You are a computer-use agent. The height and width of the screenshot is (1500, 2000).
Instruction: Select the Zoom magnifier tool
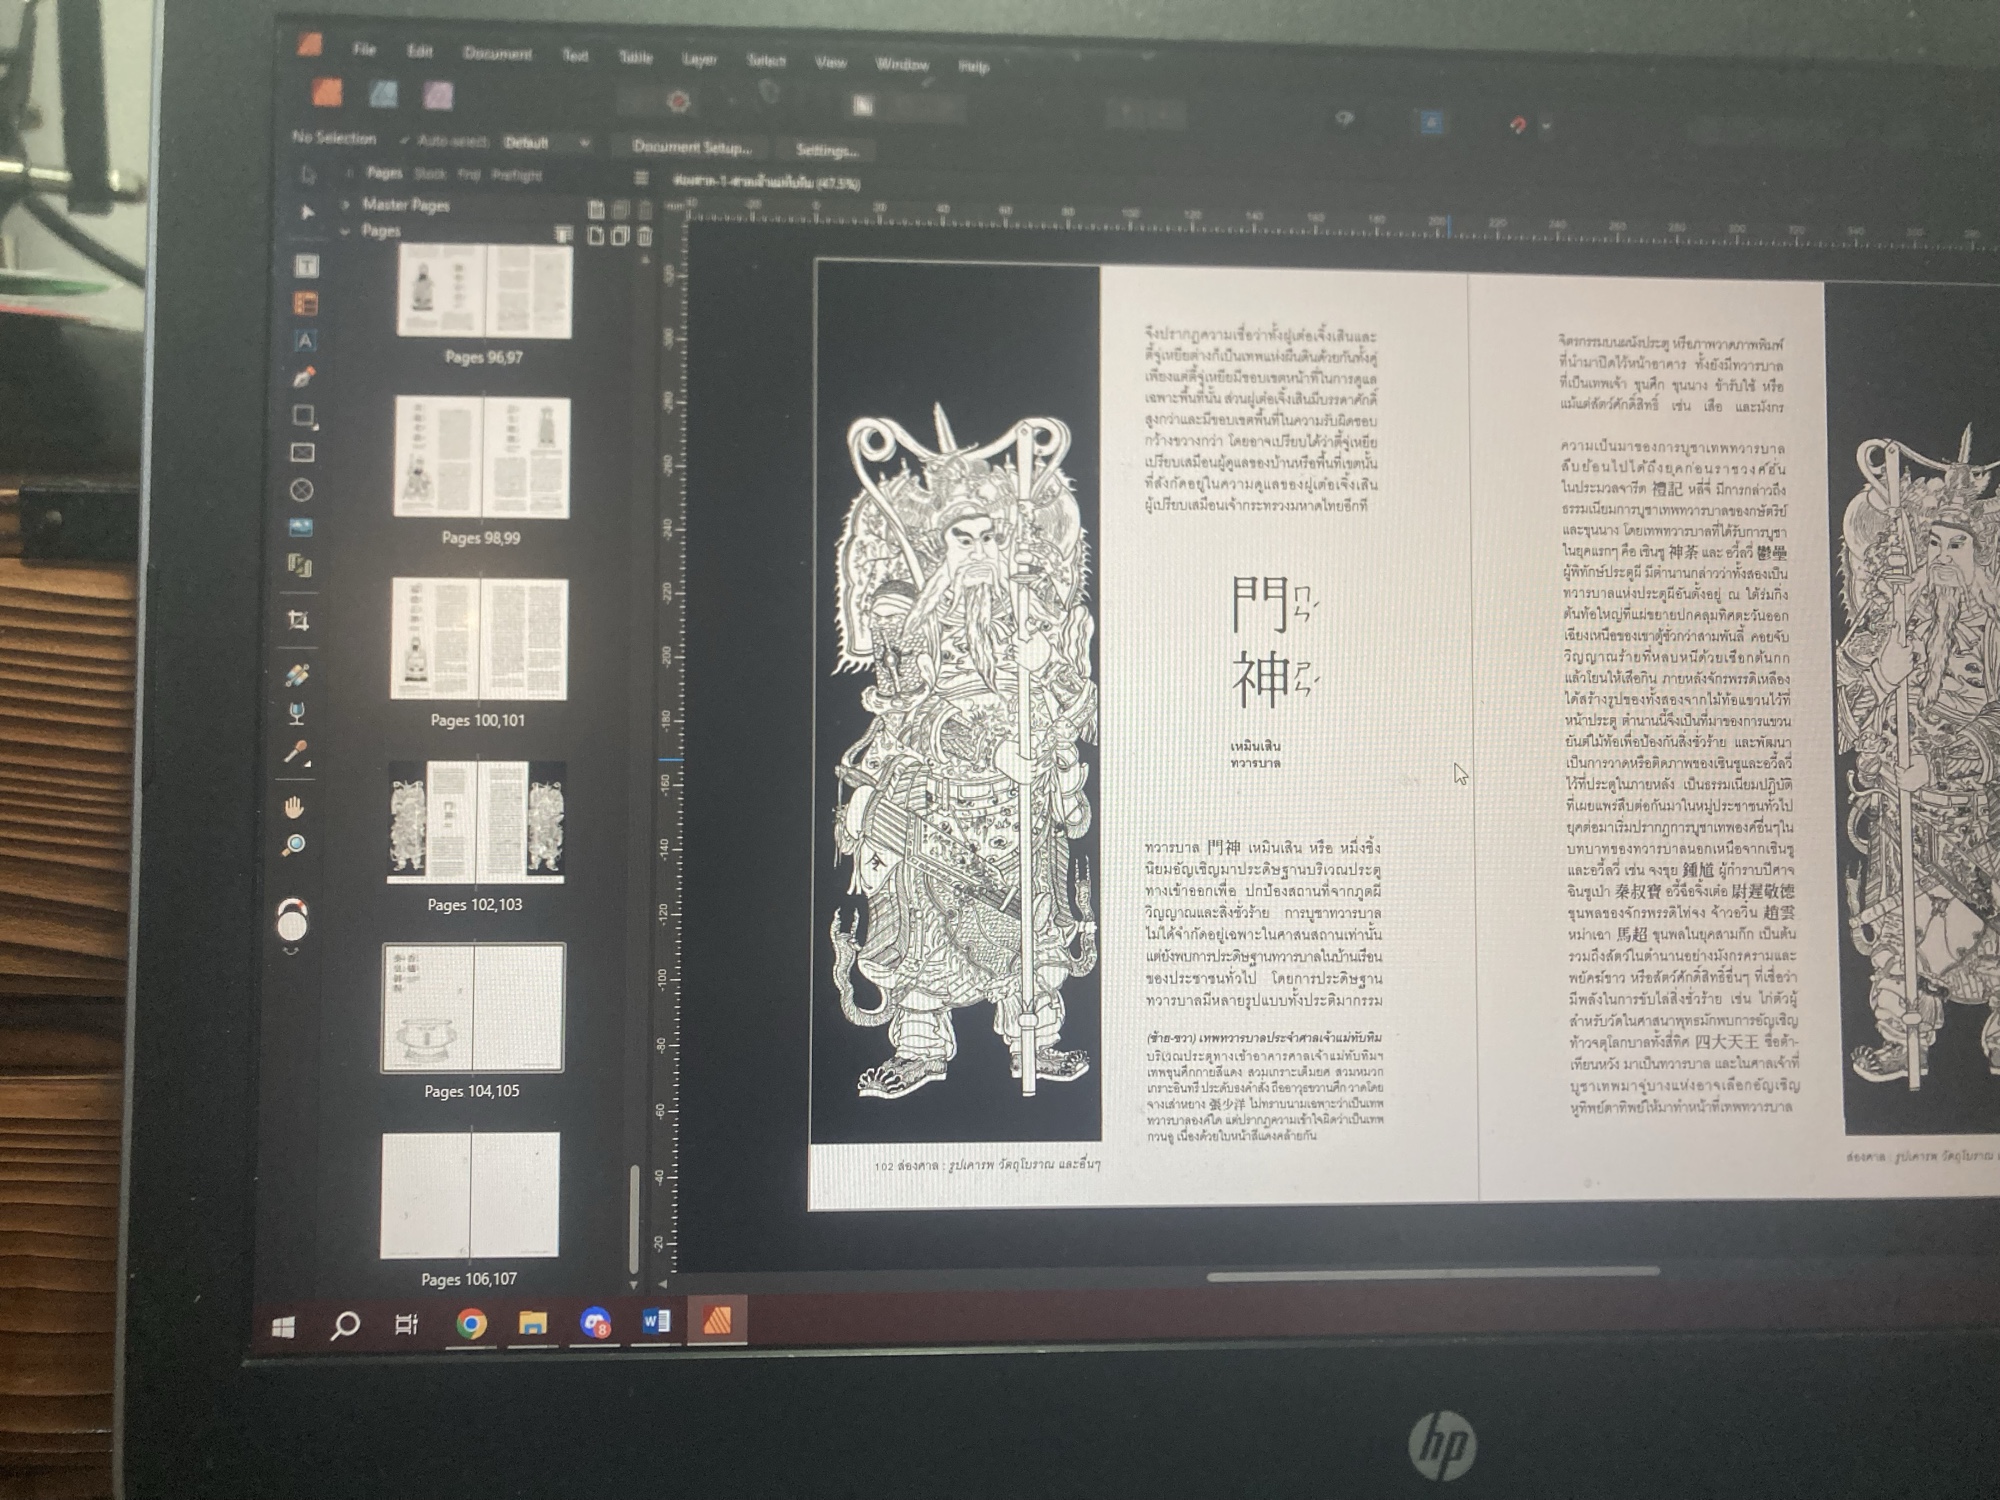pyautogui.click(x=293, y=846)
